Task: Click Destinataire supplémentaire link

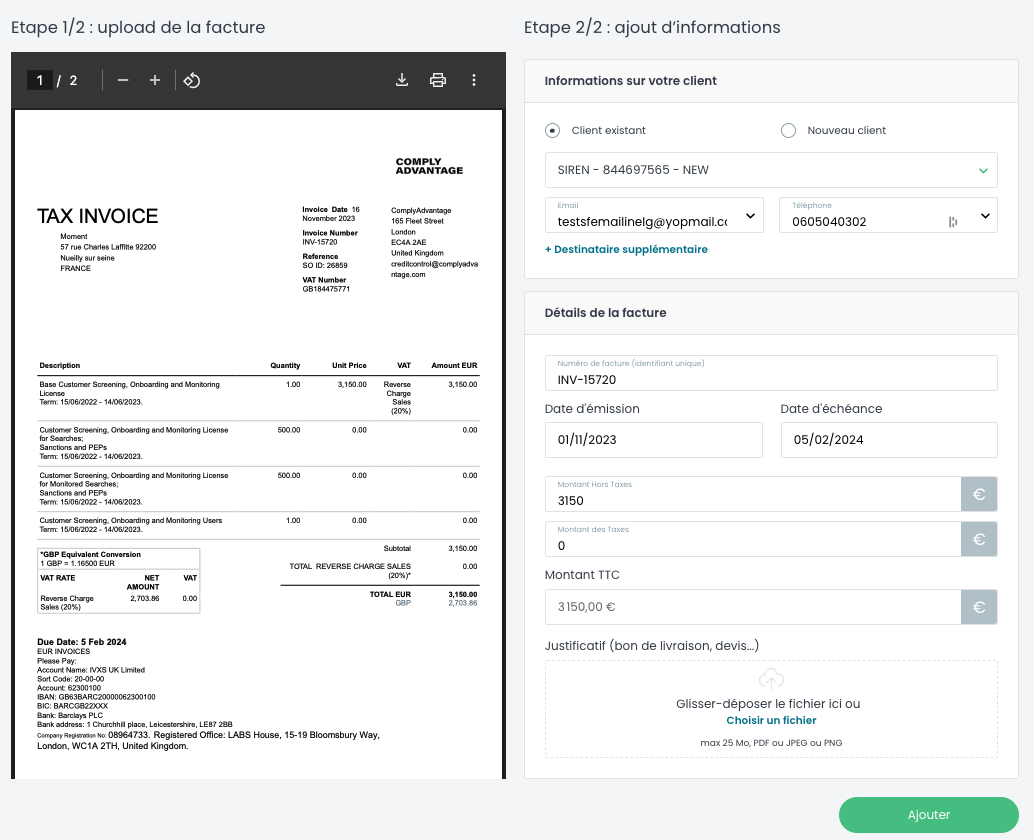Action: pyautogui.click(x=626, y=249)
